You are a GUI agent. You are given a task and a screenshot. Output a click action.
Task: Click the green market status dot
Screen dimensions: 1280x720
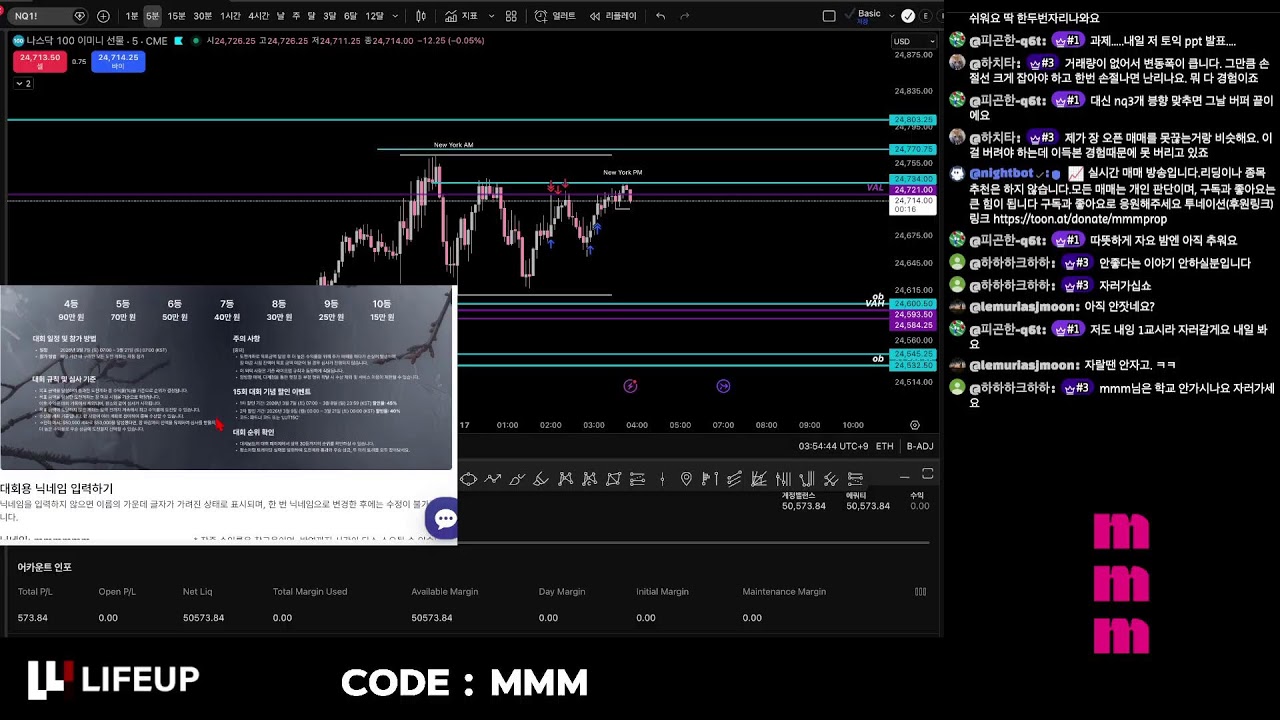click(x=195, y=41)
